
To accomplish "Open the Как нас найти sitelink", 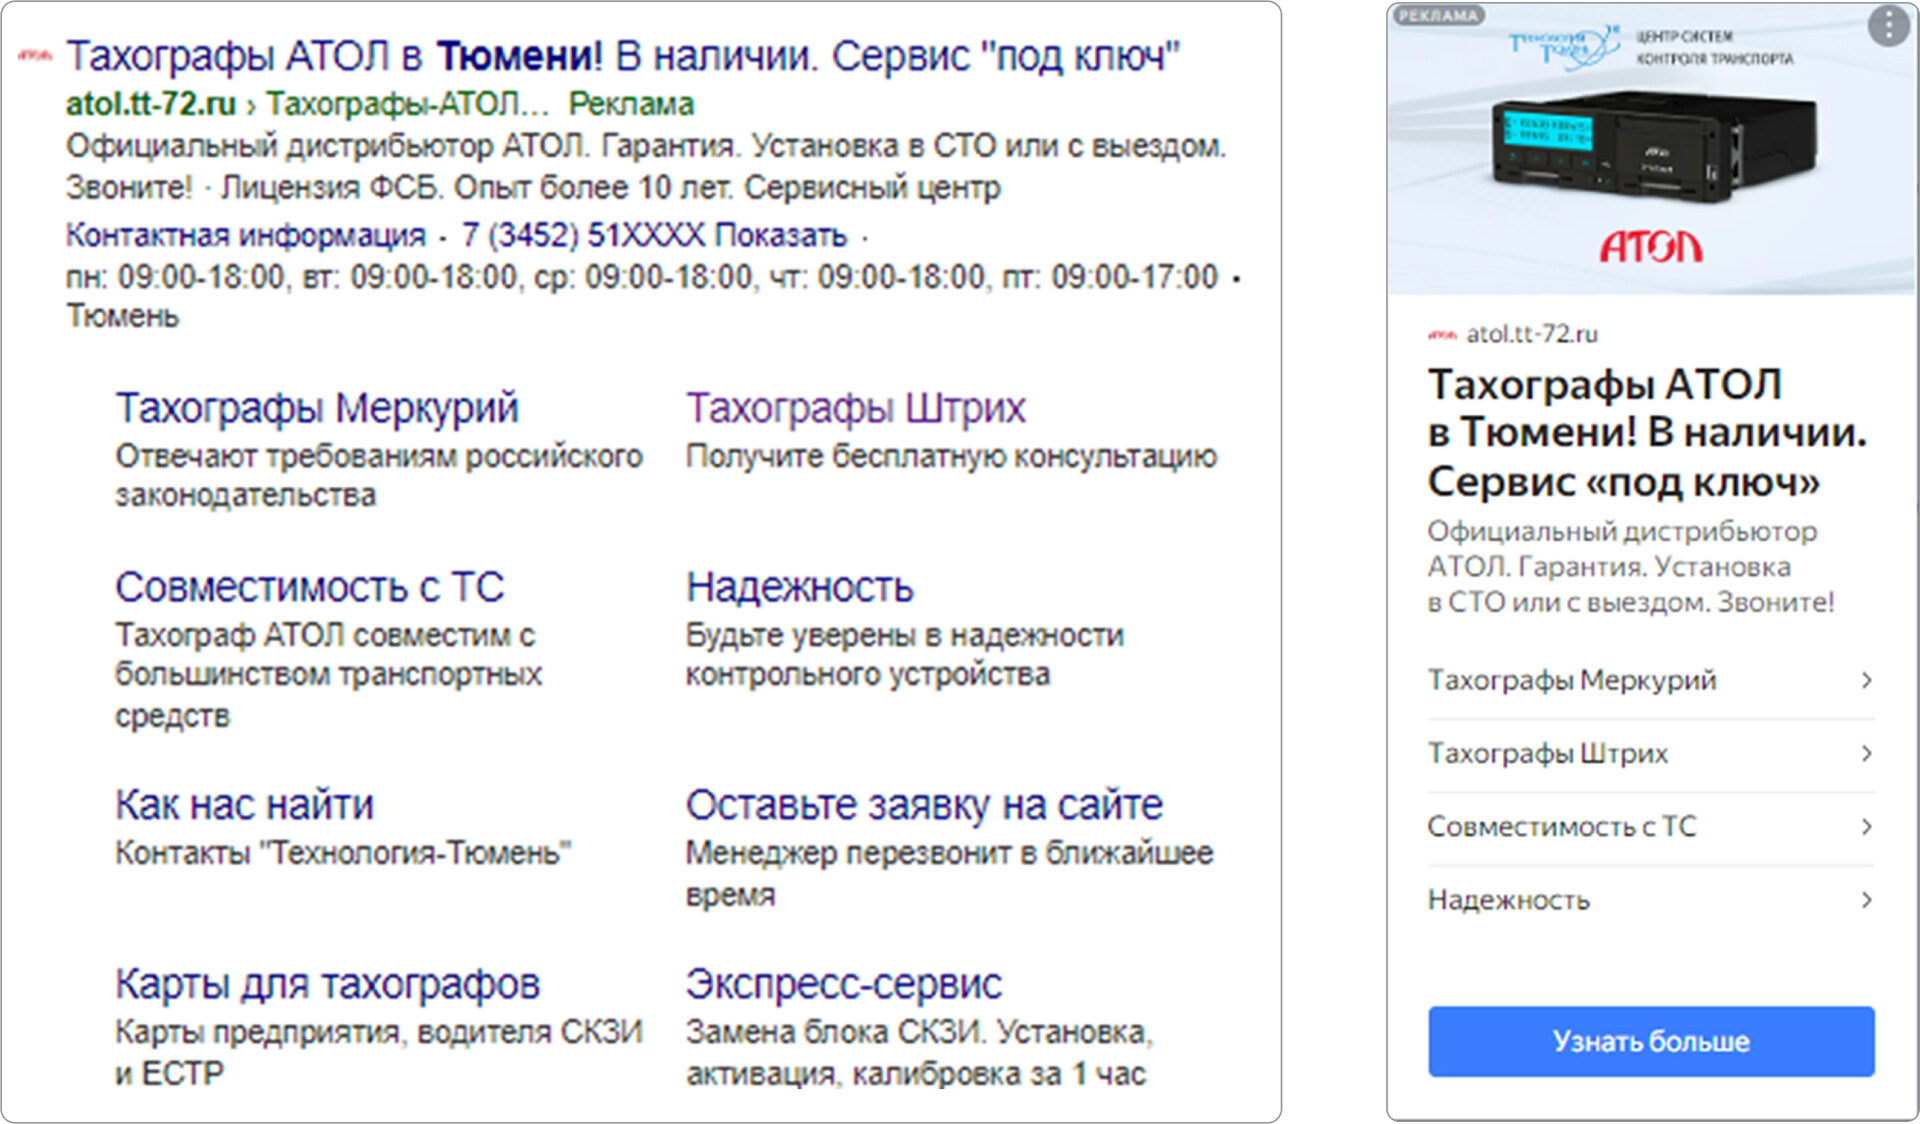I will (245, 805).
